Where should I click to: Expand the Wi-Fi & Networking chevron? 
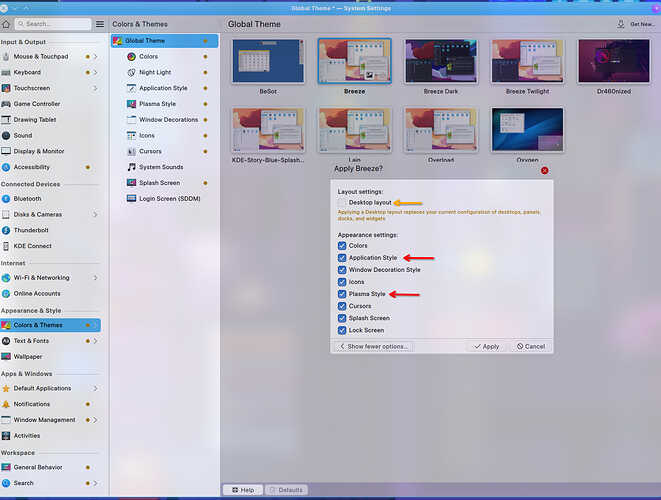pyautogui.click(x=96, y=278)
